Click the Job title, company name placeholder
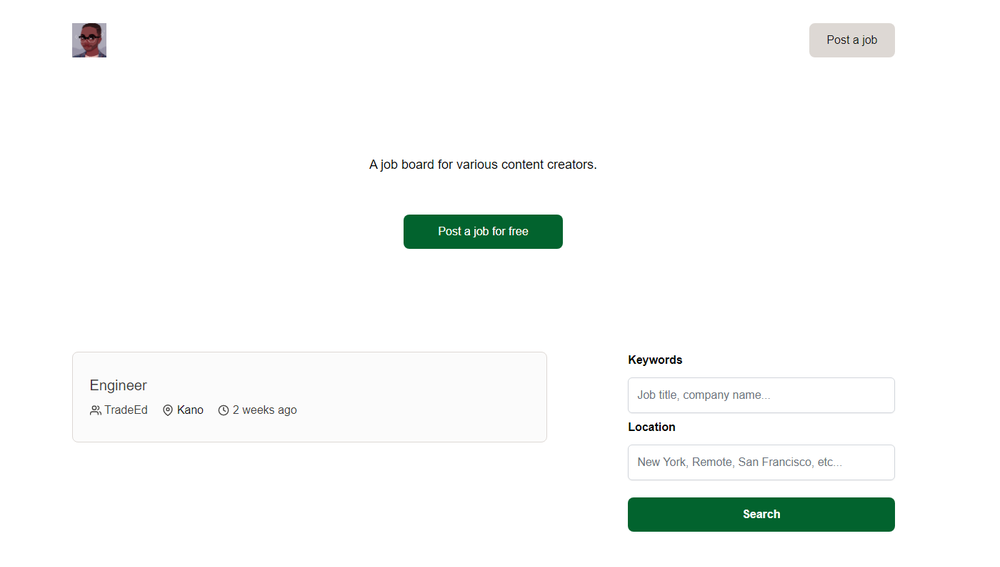Image resolution: width=1000 pixels, height=567 pixels. [x=703, y=395]
